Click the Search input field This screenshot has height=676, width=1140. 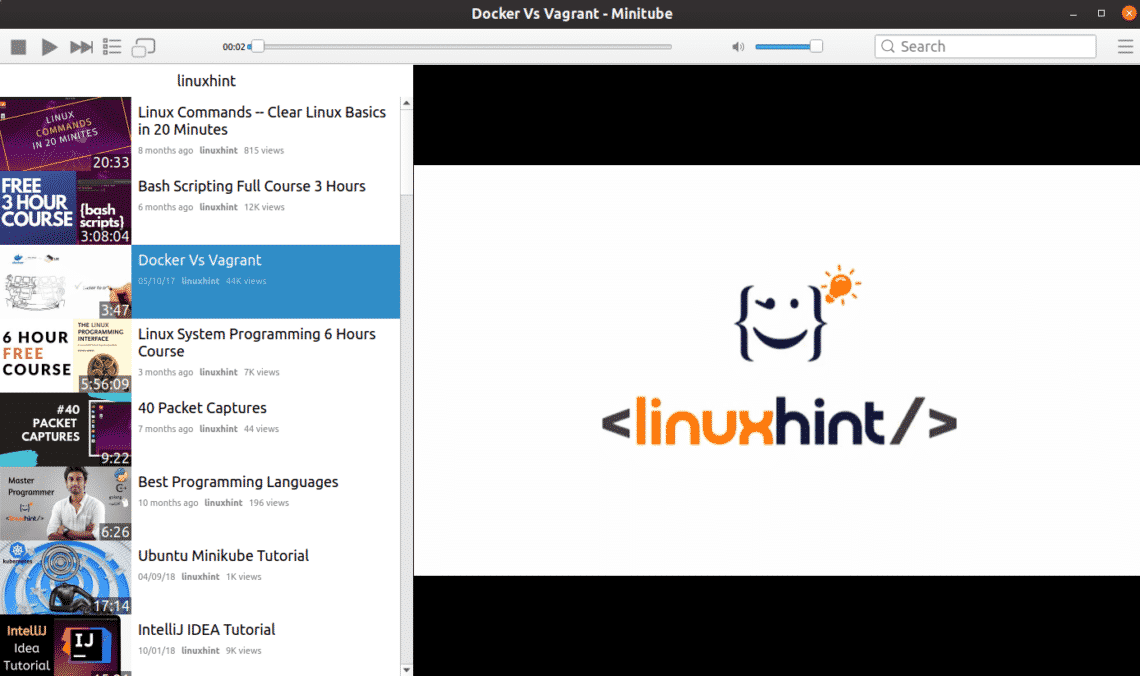(985, 47)
